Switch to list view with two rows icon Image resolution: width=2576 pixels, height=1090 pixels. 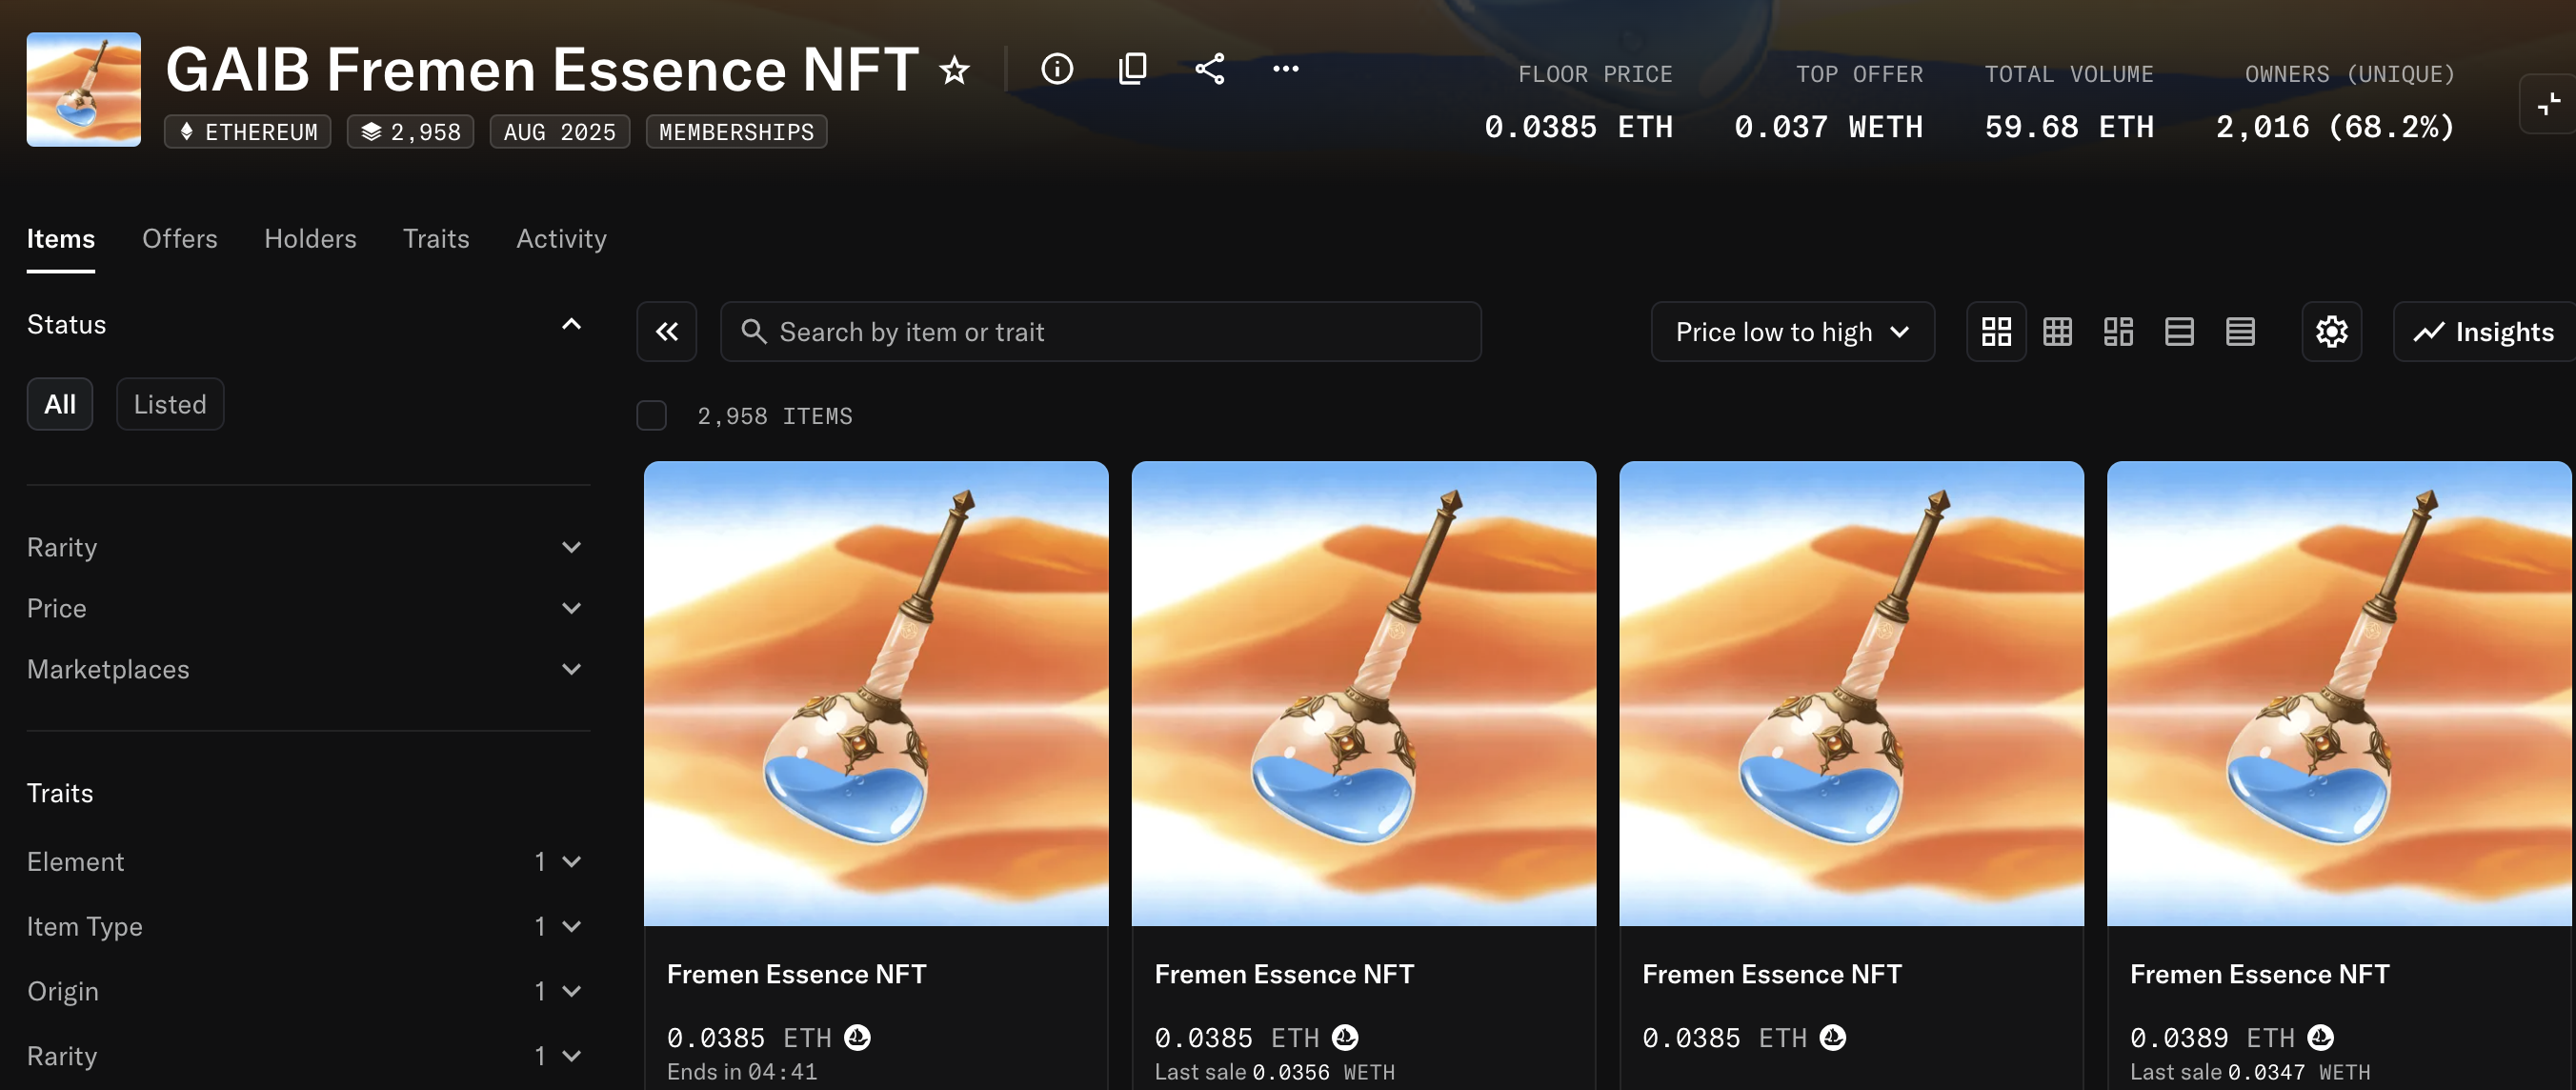pyautogui.click(x=2179, y=332)
